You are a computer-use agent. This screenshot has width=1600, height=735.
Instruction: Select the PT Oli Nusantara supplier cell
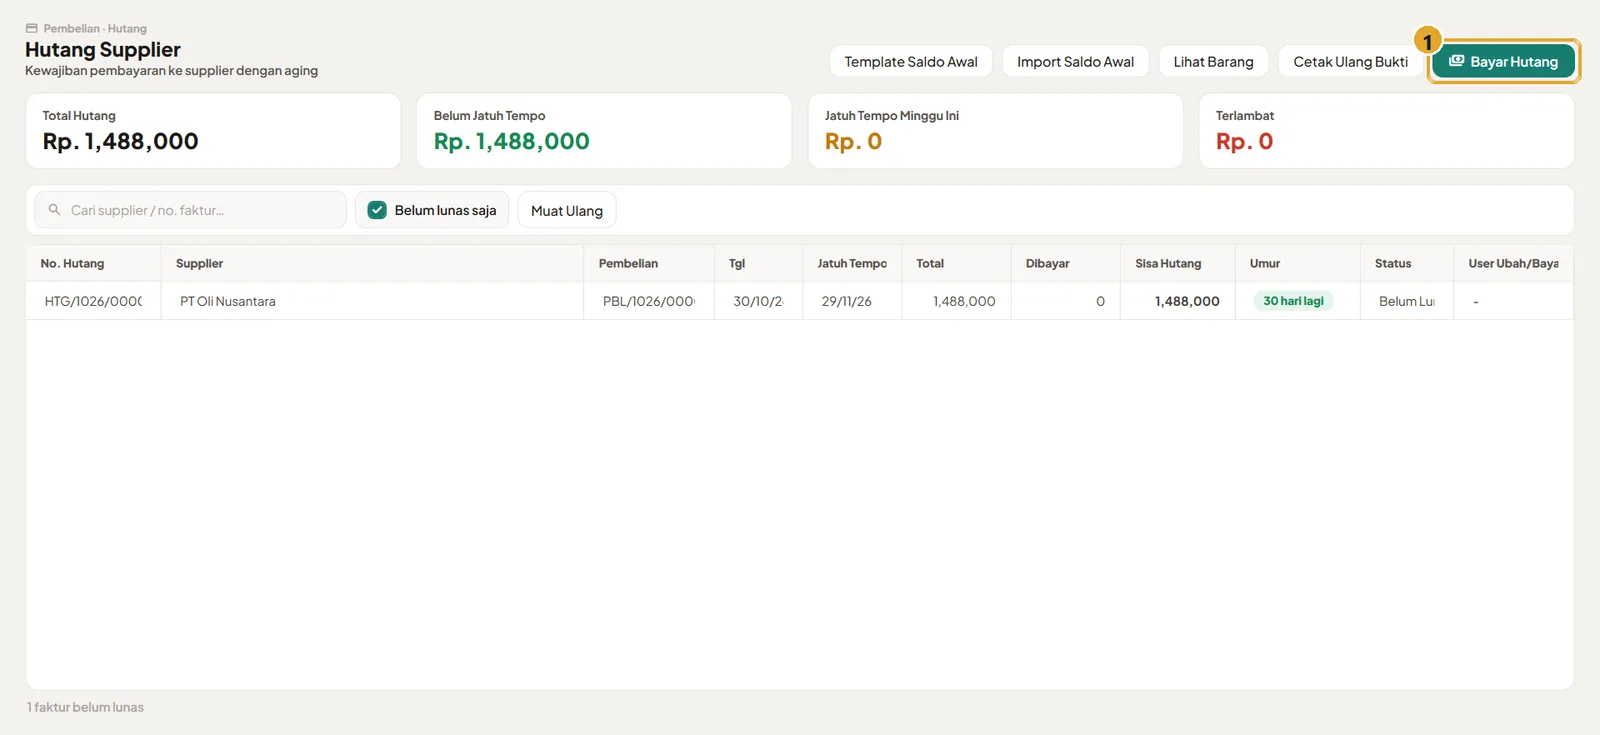tap(372, 301)
